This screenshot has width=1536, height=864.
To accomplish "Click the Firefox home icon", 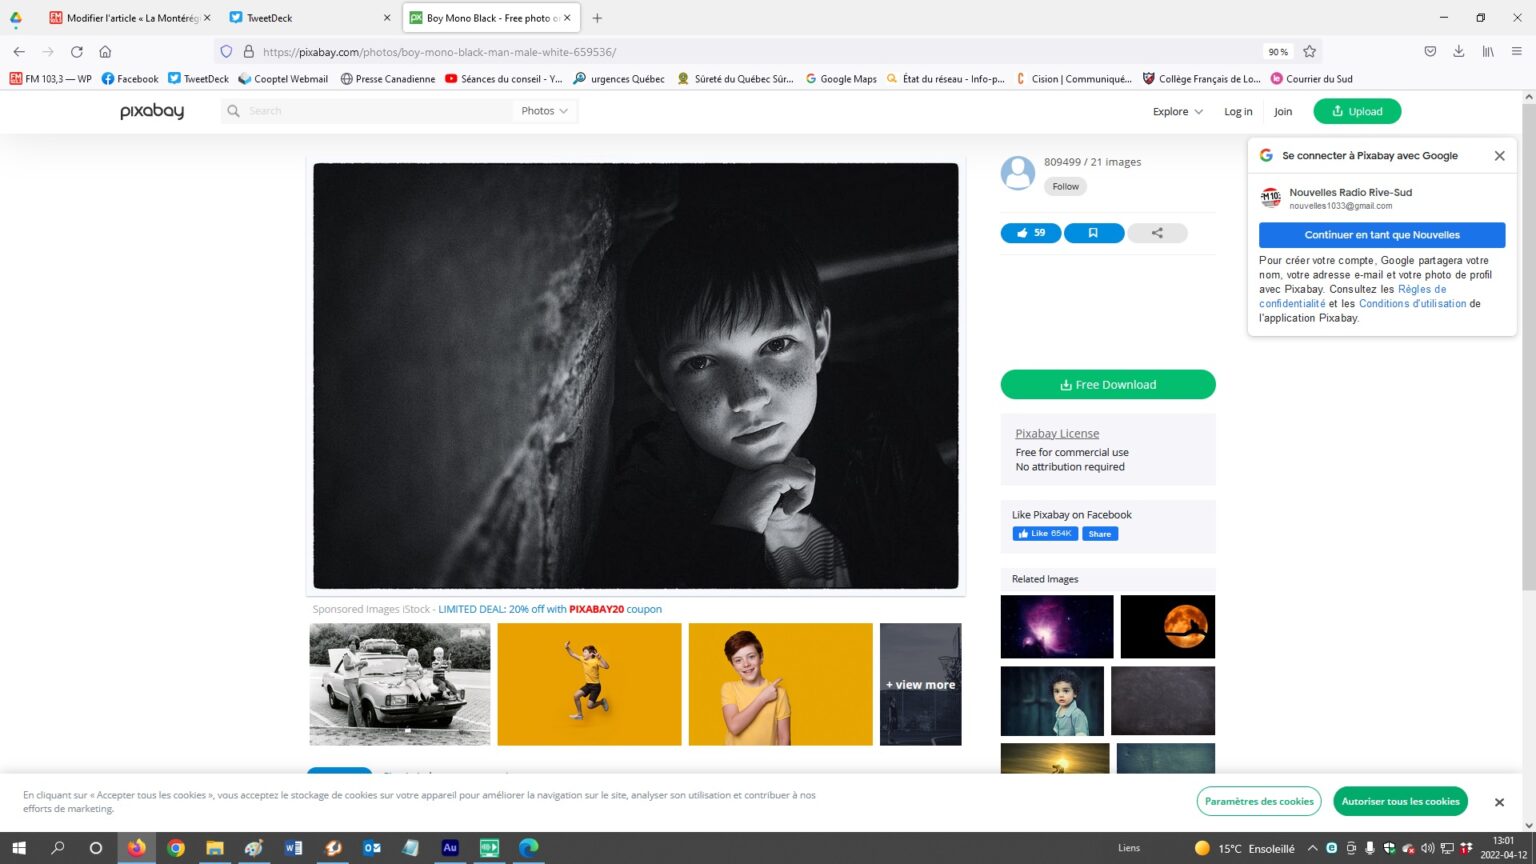I will pos(105,52).
